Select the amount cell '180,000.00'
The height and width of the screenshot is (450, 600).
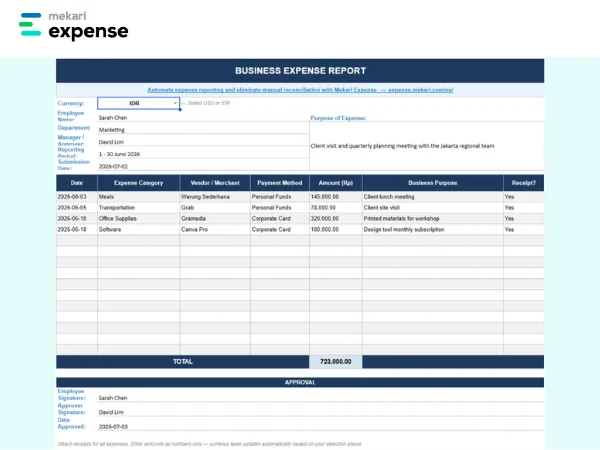click(x=336, y=230)
